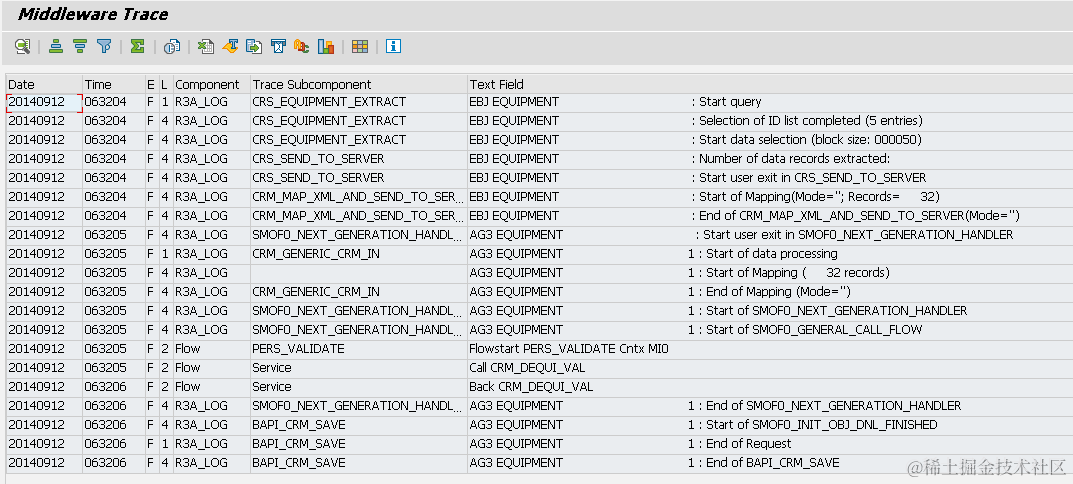Click '1 : Start of data processing' text
This screenshot has height=484, width=1073.
click(762, 254)
